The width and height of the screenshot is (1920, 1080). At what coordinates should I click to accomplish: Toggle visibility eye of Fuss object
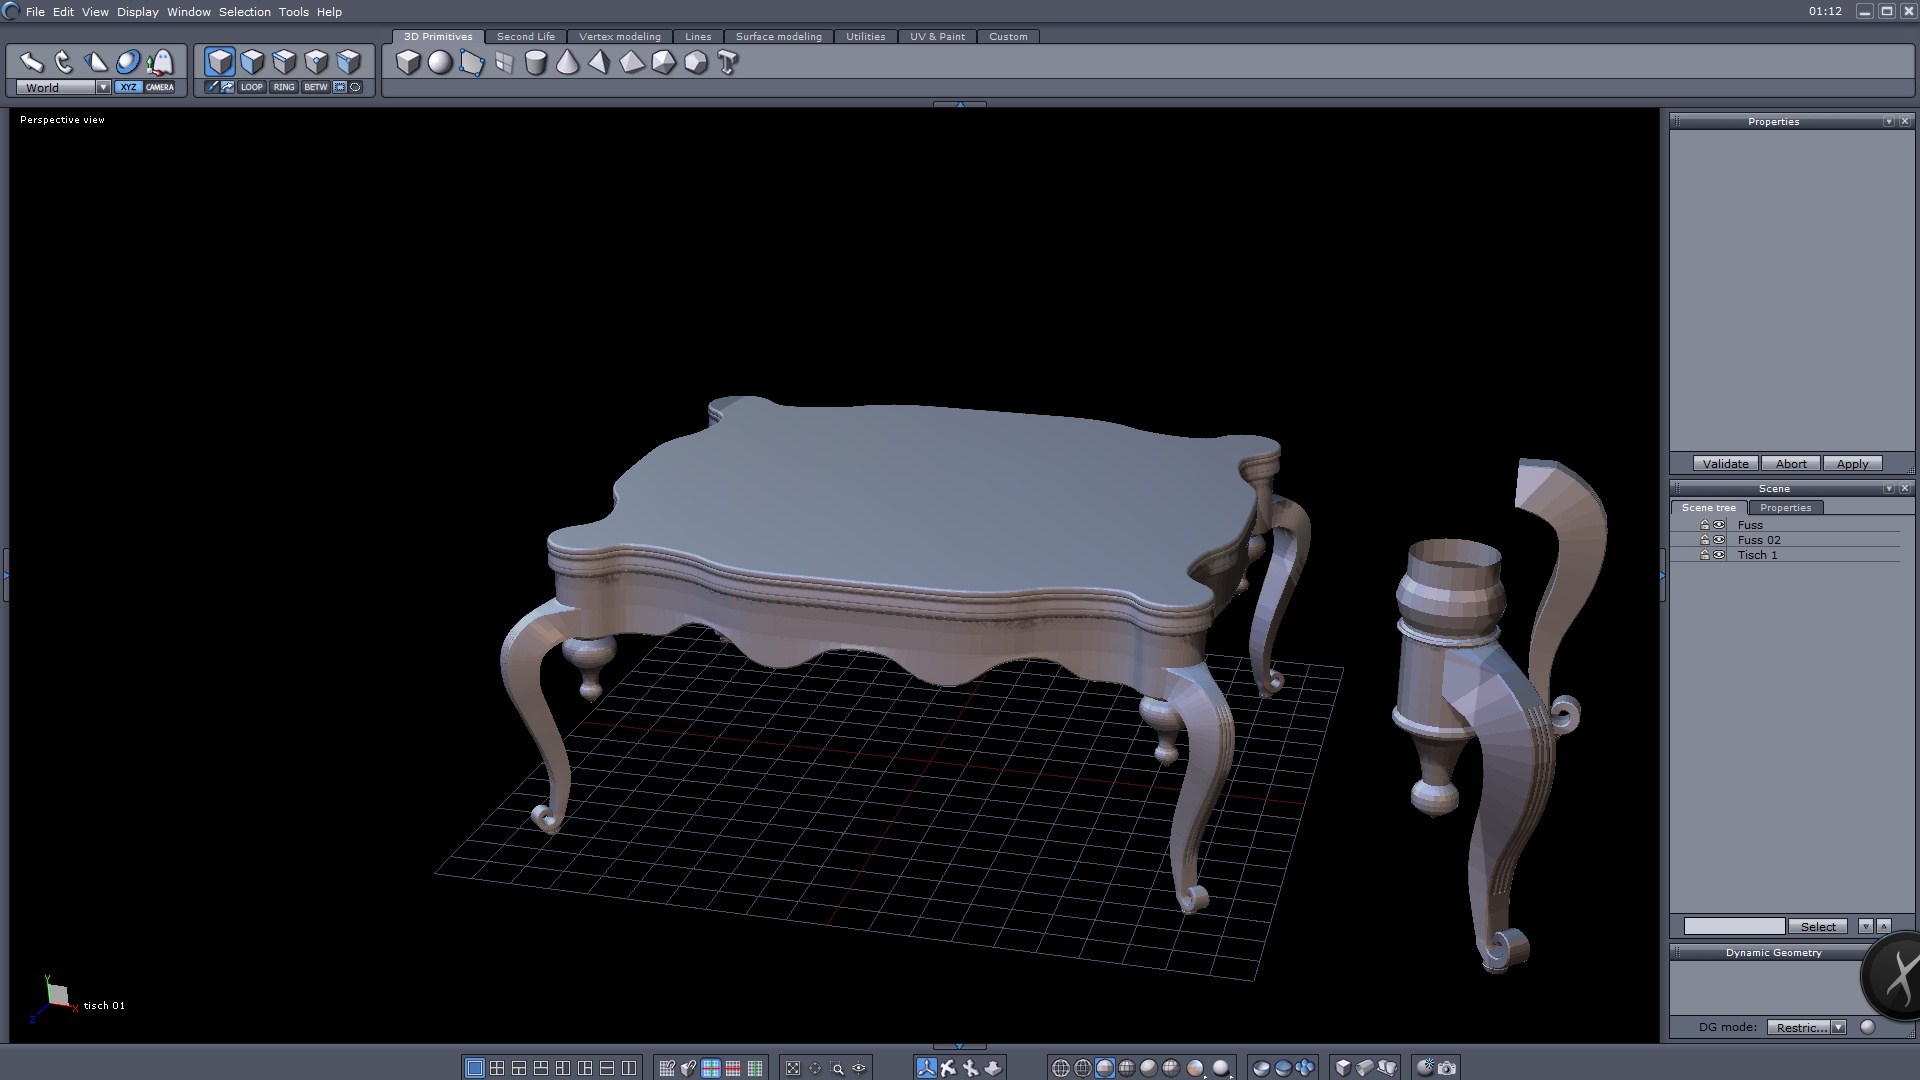point(1719,525)
